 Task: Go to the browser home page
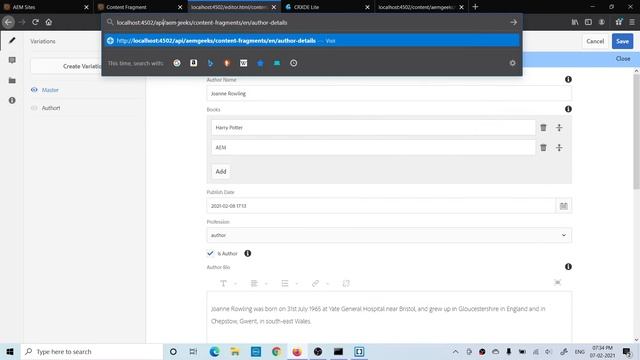(x=49, y=22)
